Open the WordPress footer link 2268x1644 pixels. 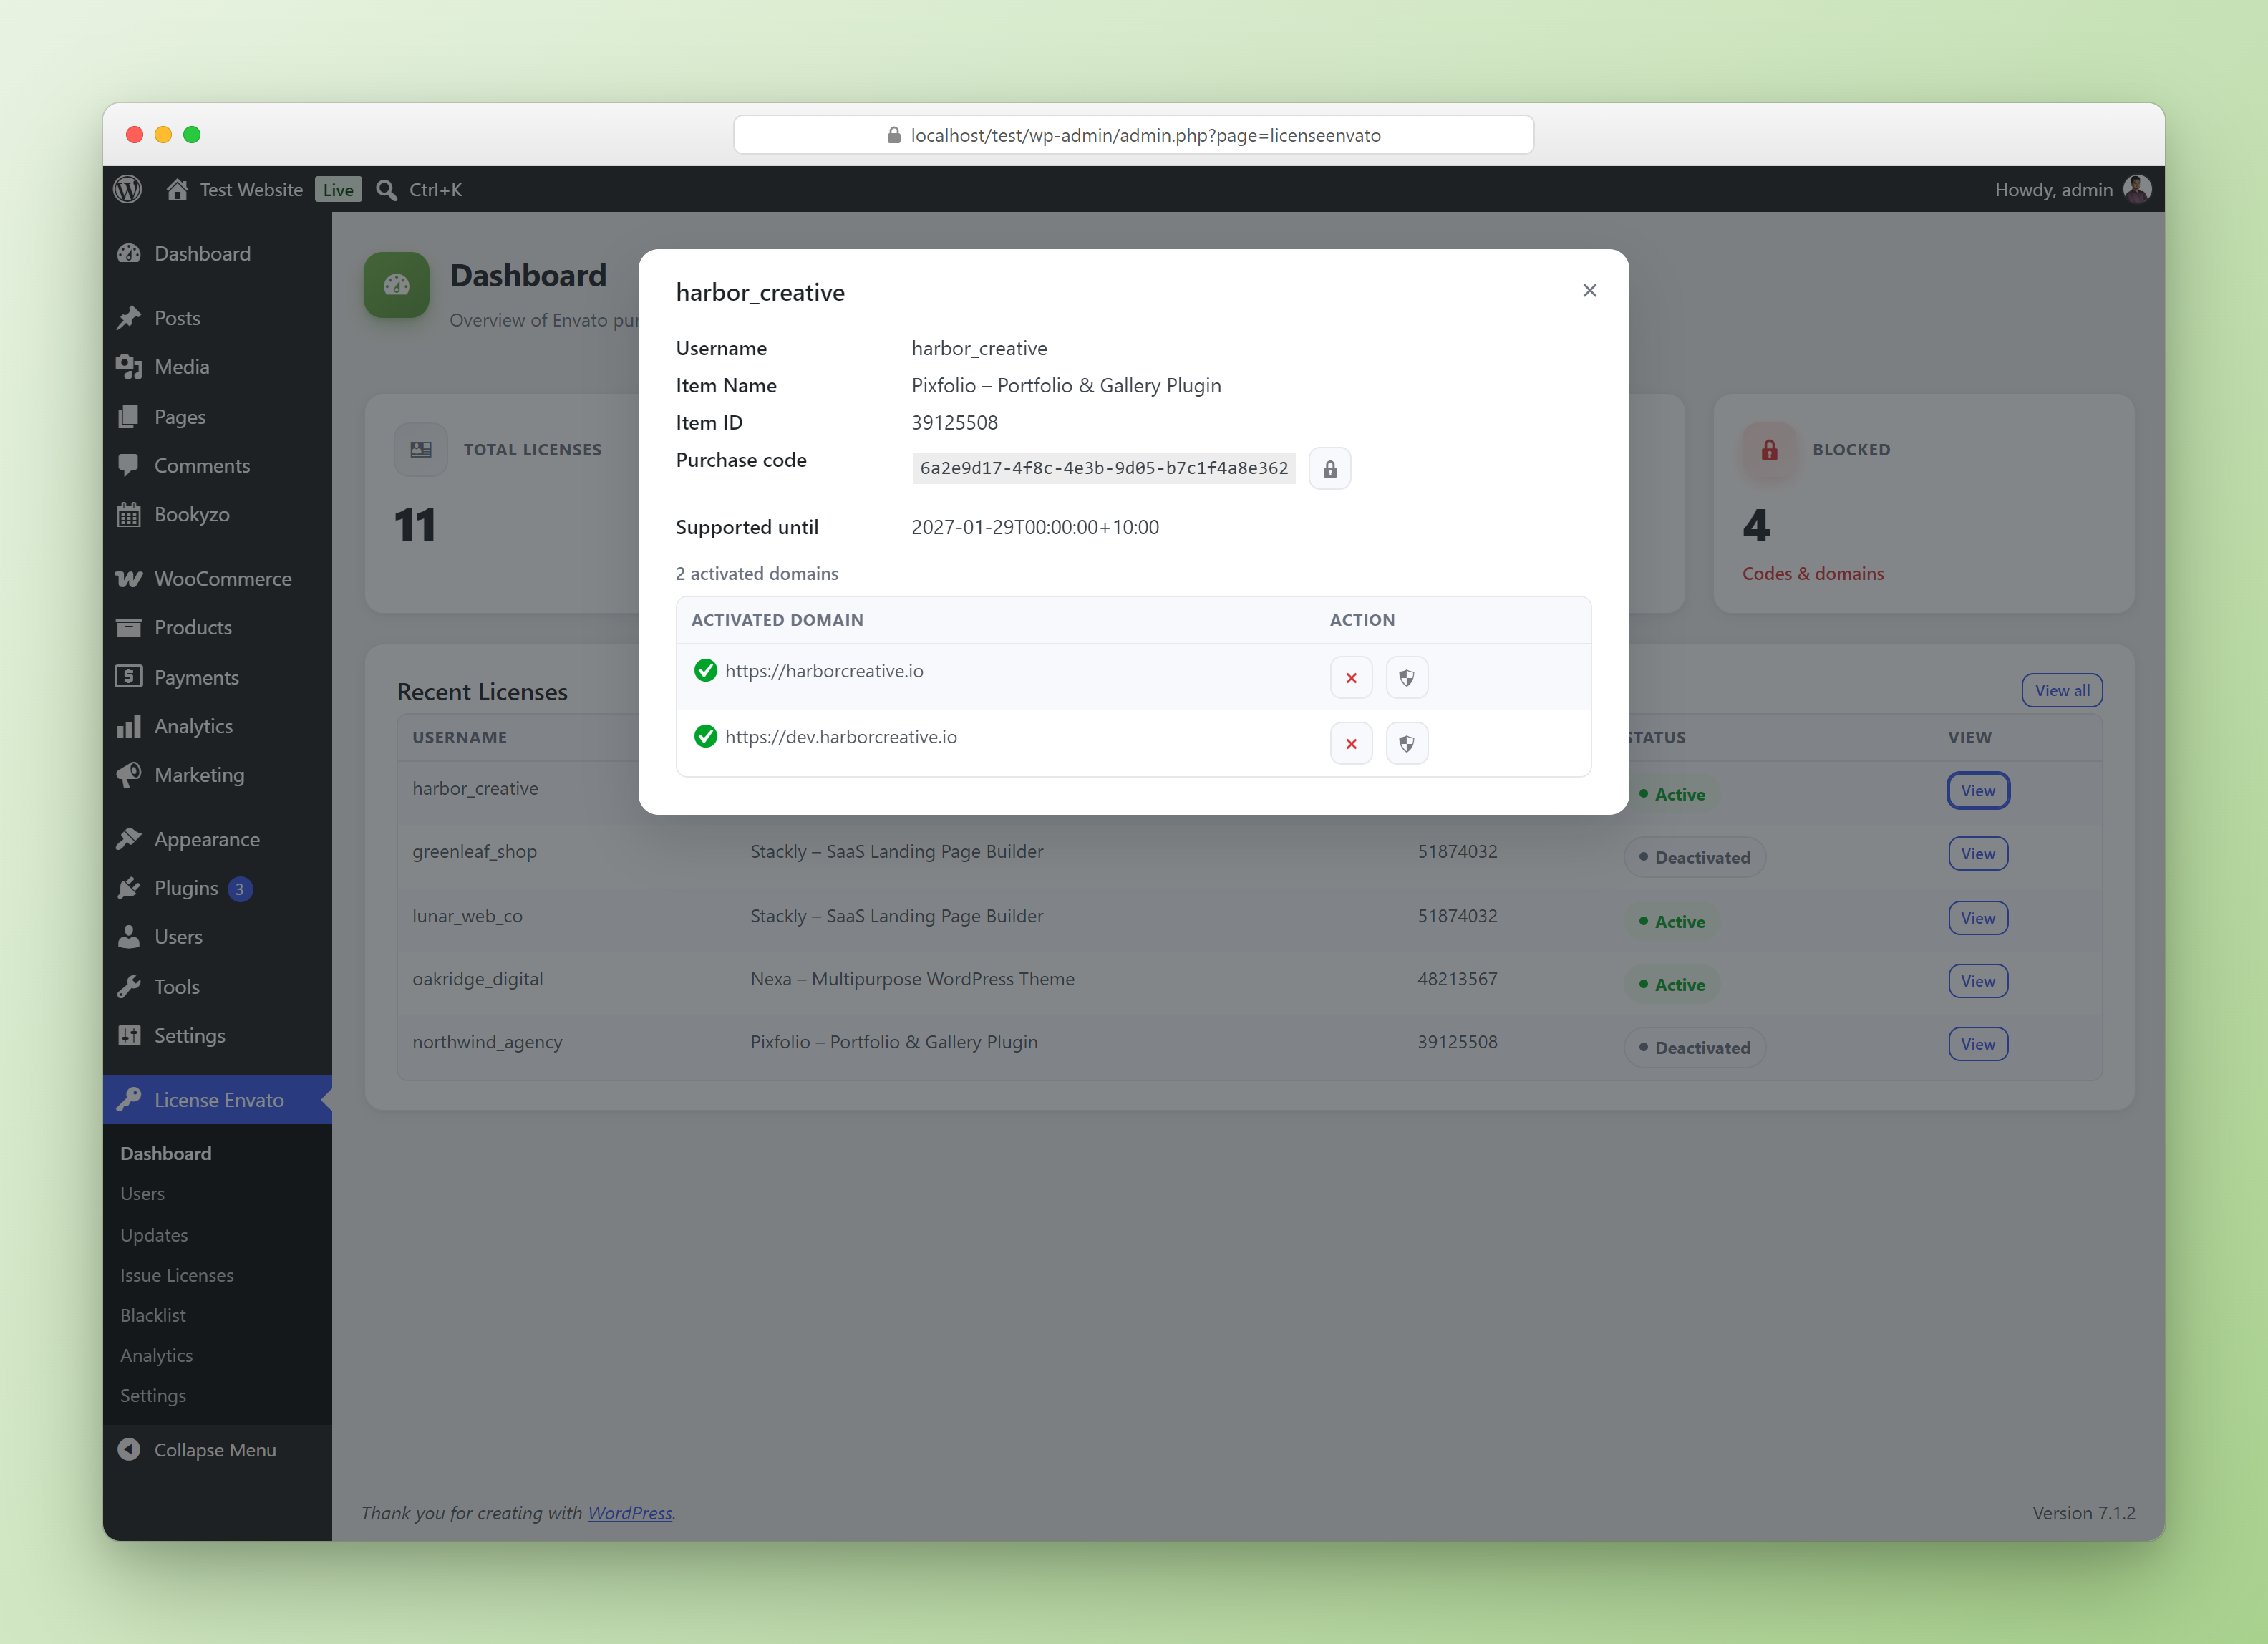tap(629, 1512)
